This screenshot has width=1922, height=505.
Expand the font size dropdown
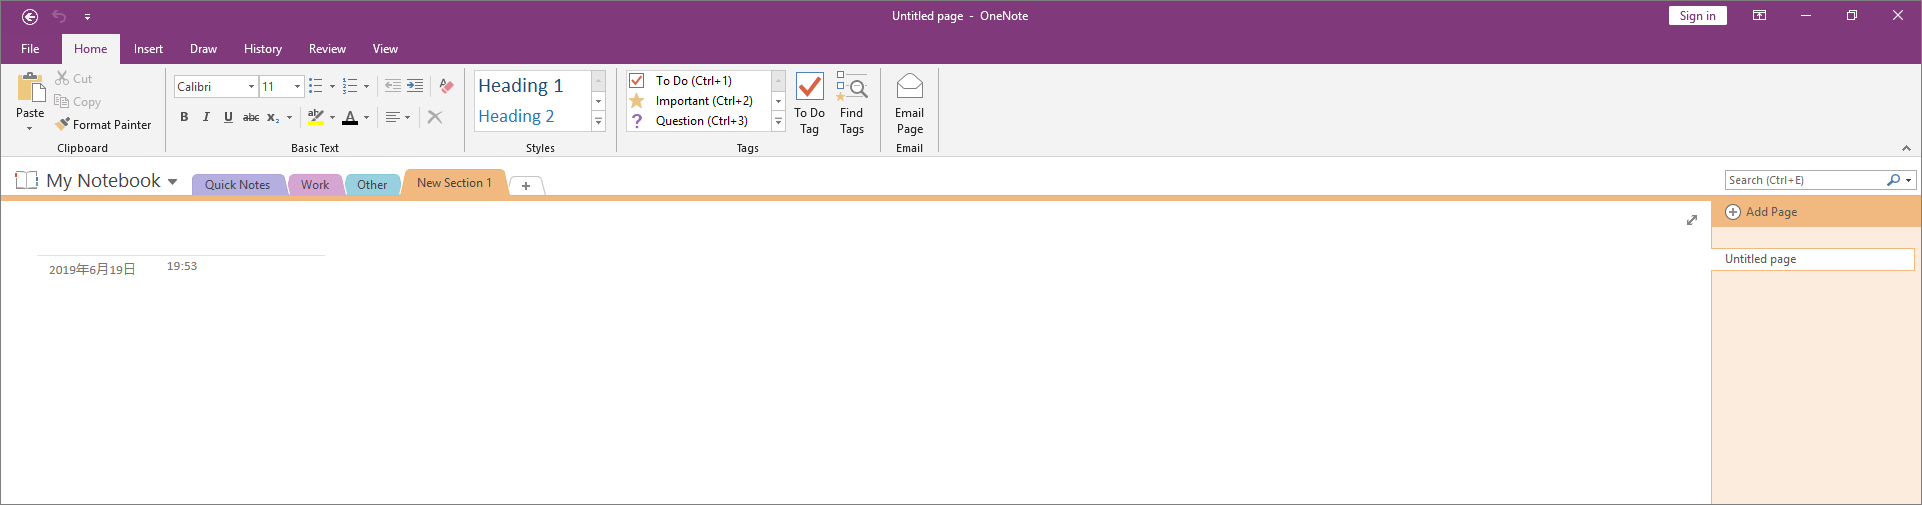(x=297, y=87)
